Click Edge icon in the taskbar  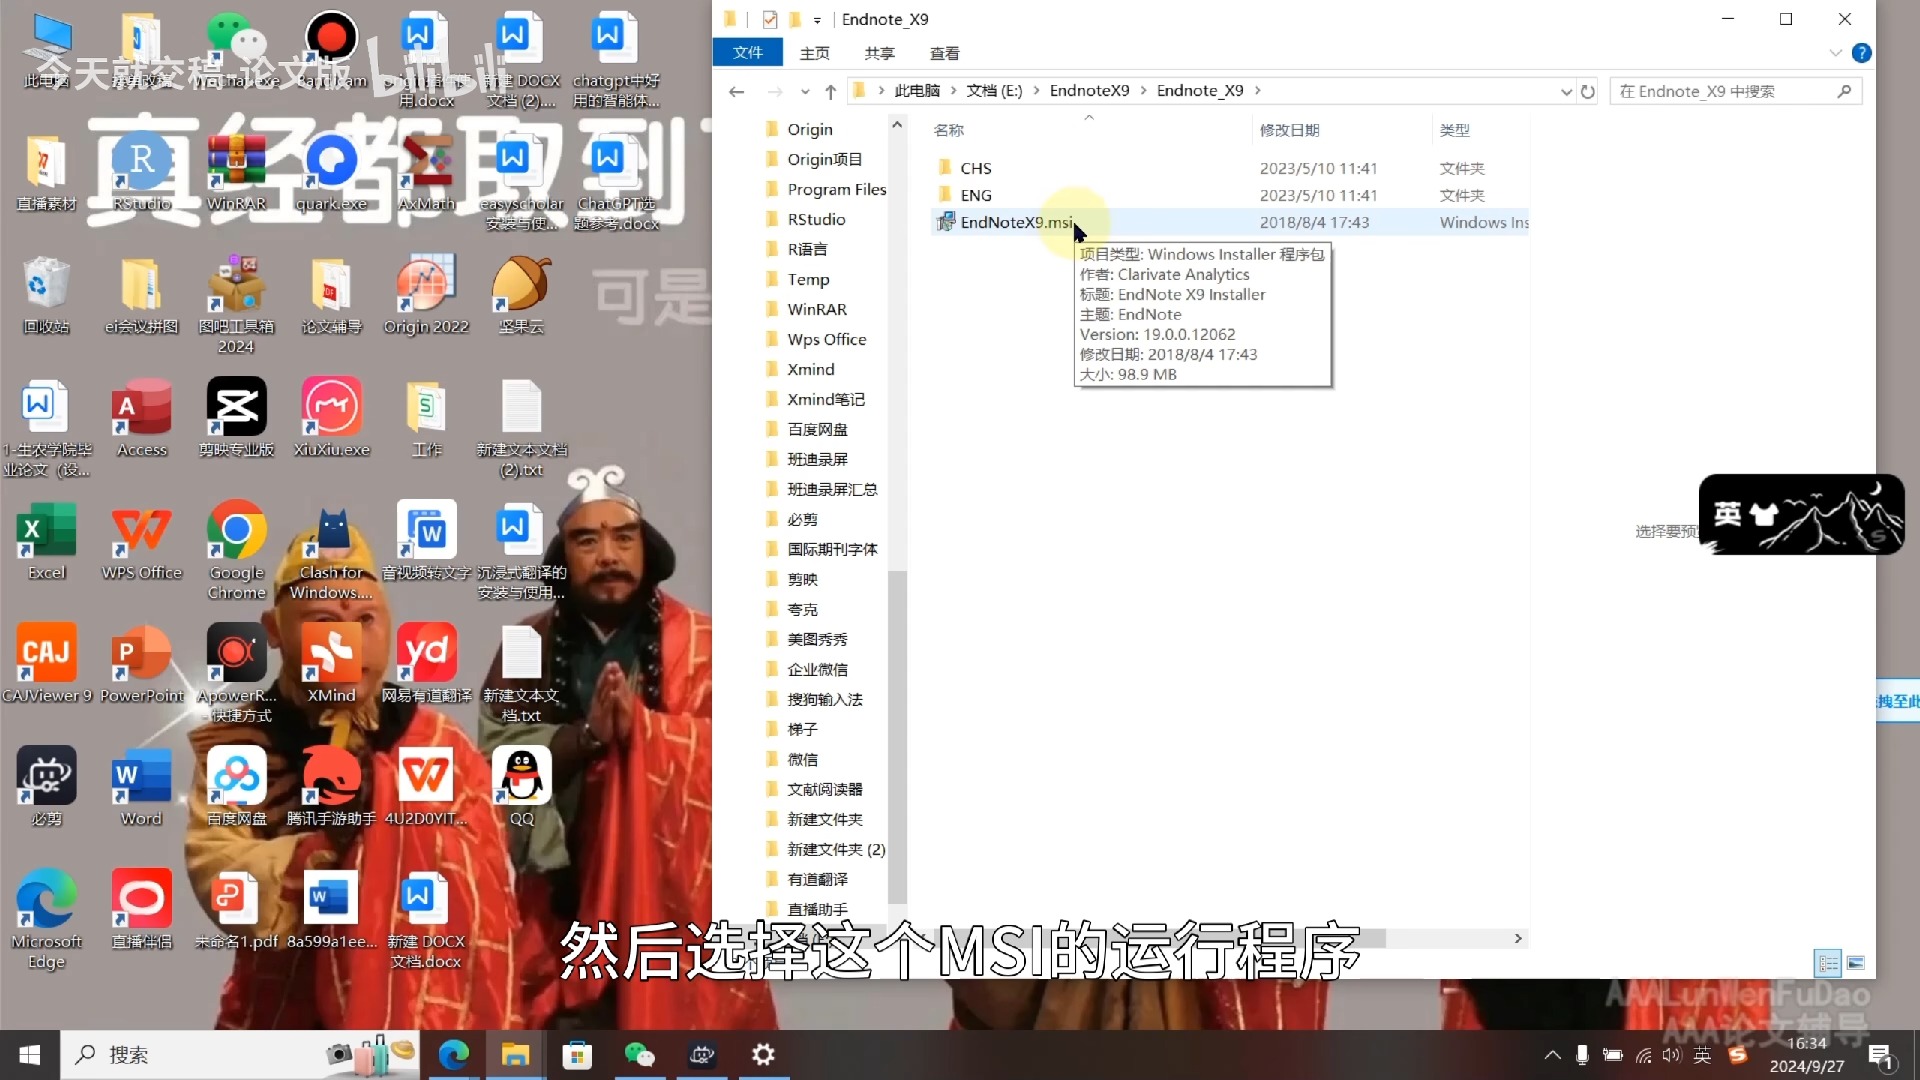454,1055
